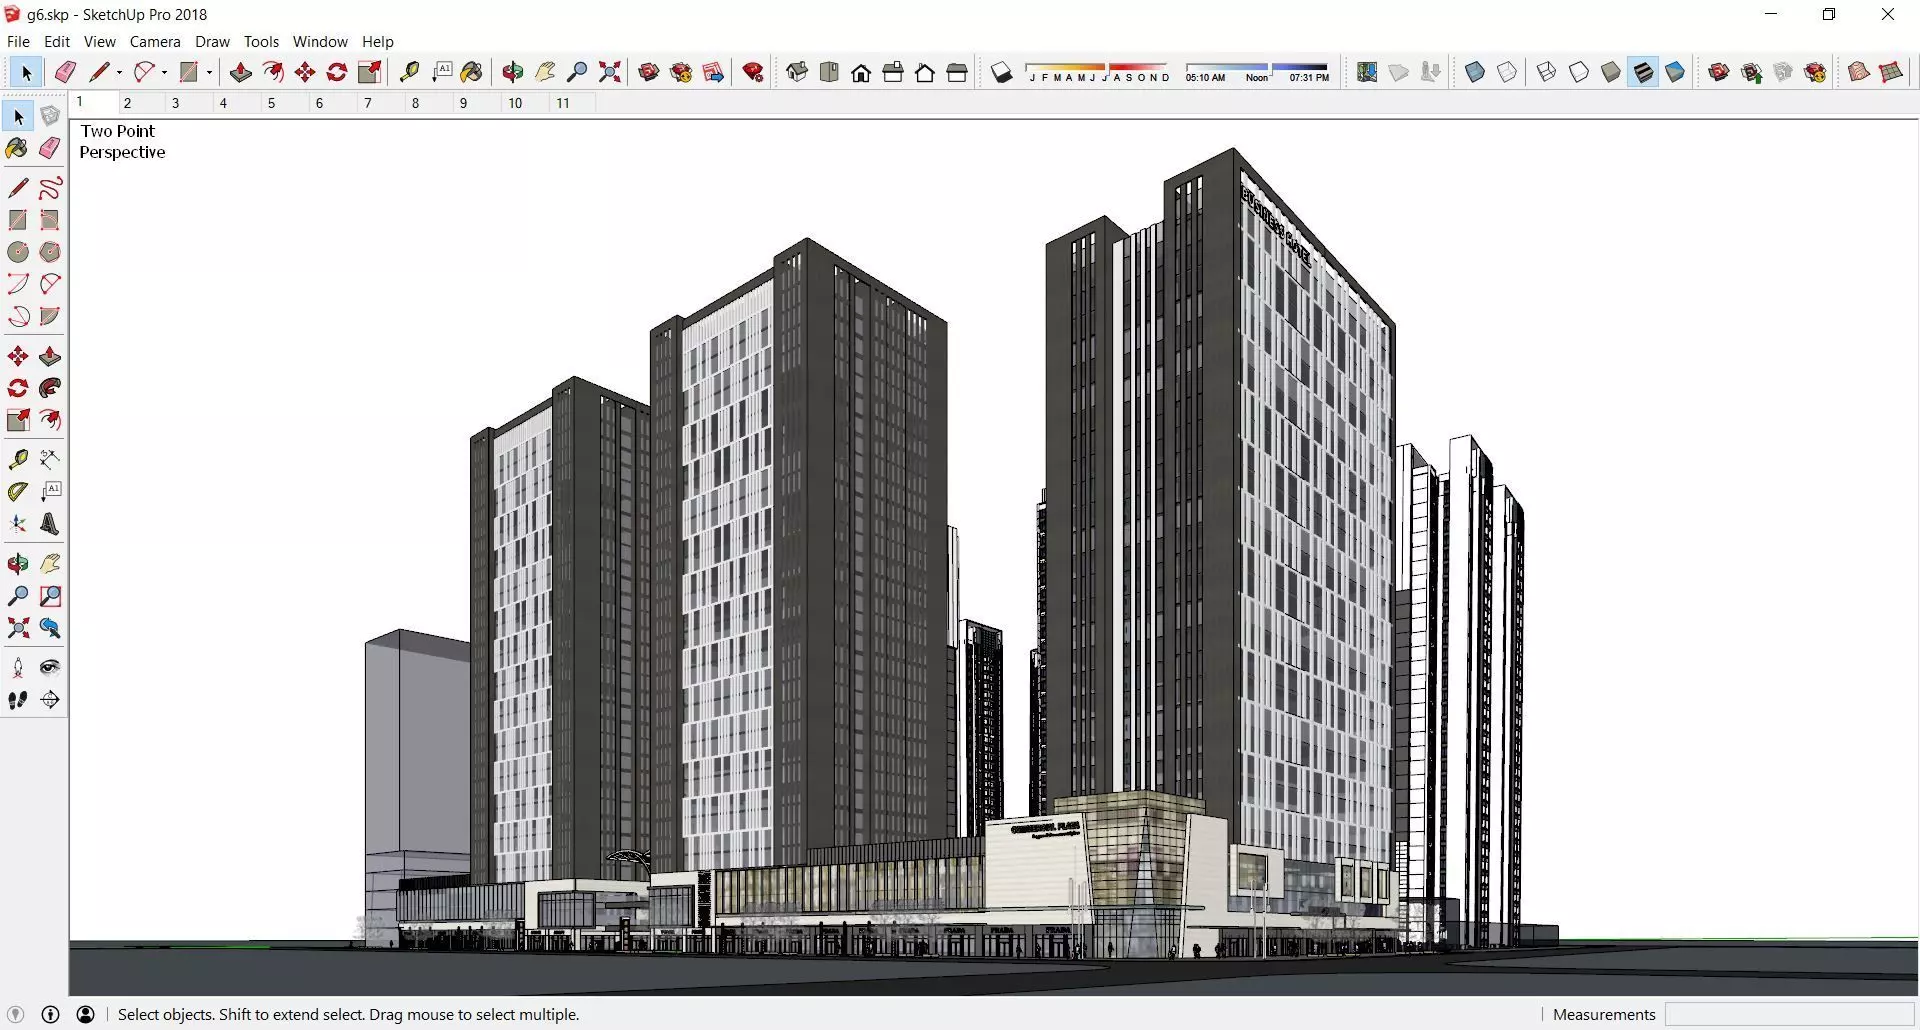Activate the Pie tool
The height and width of the screenshot is (1030, 1920).
coord(50,316)
